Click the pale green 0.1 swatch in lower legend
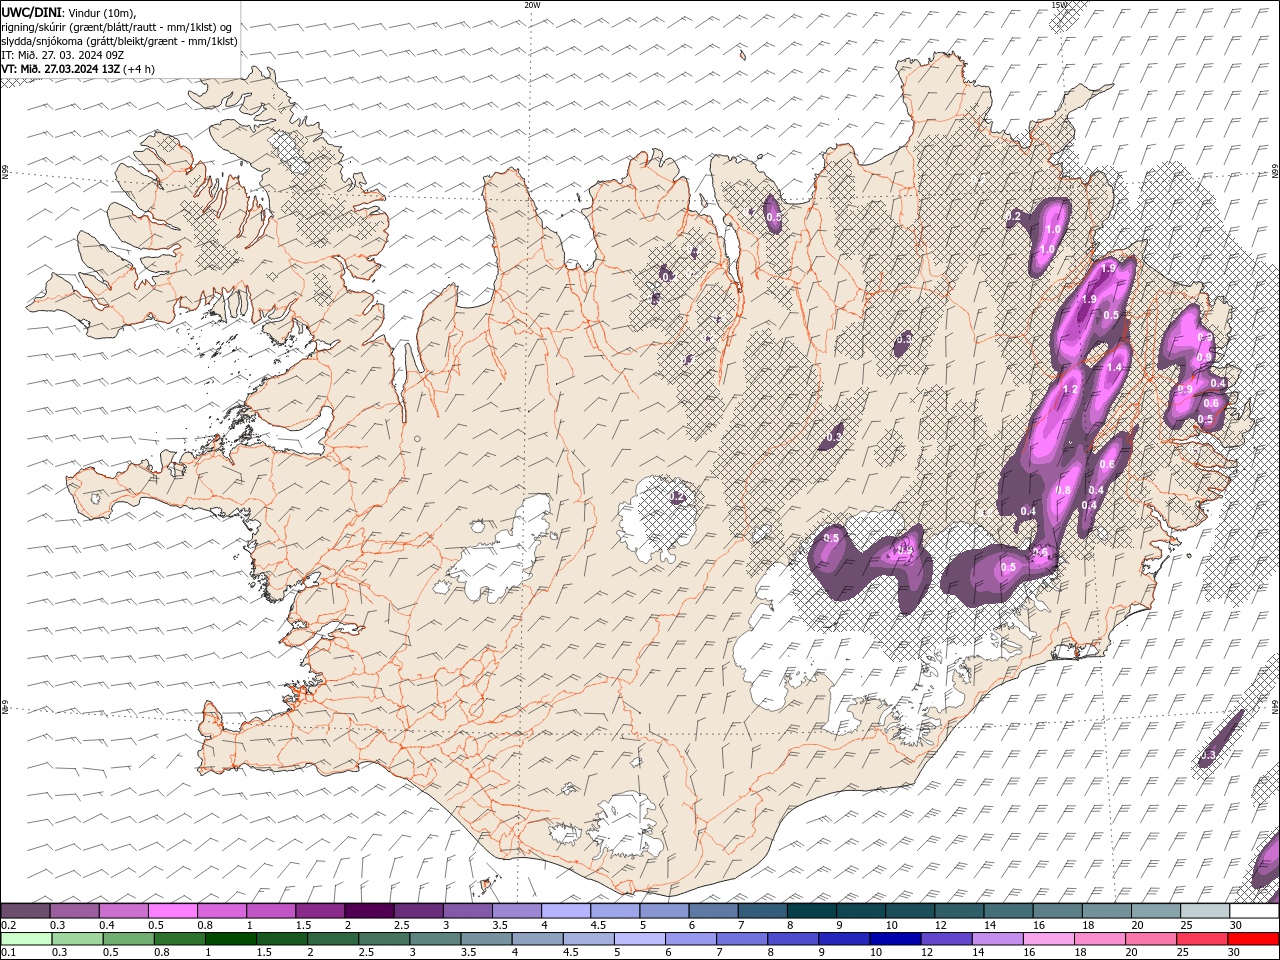The image size is (1280, 960). (x=26, y=939)
